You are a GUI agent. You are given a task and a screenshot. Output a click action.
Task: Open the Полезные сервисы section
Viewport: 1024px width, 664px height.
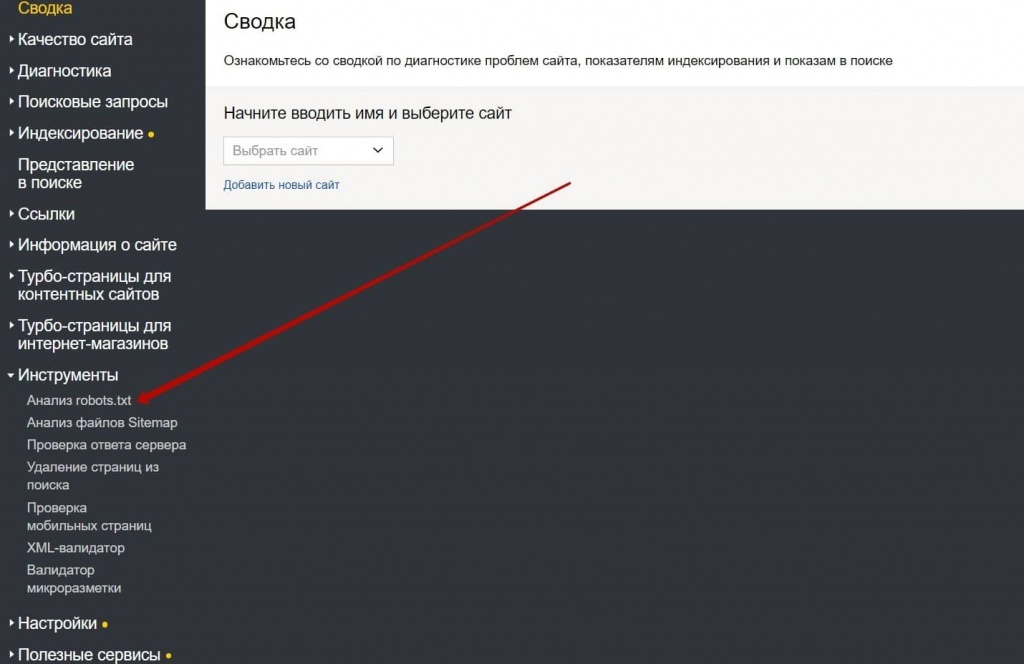(85, 653)
